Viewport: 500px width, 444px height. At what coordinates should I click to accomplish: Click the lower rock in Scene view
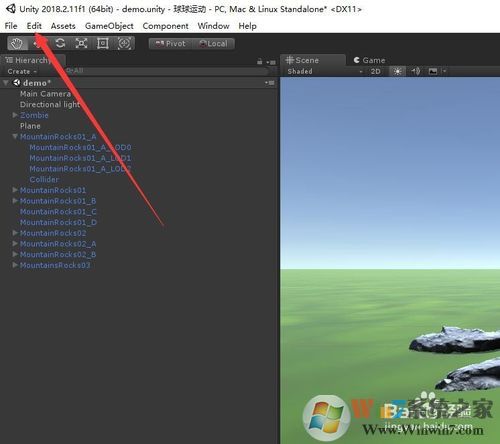[x=469, y=374]
